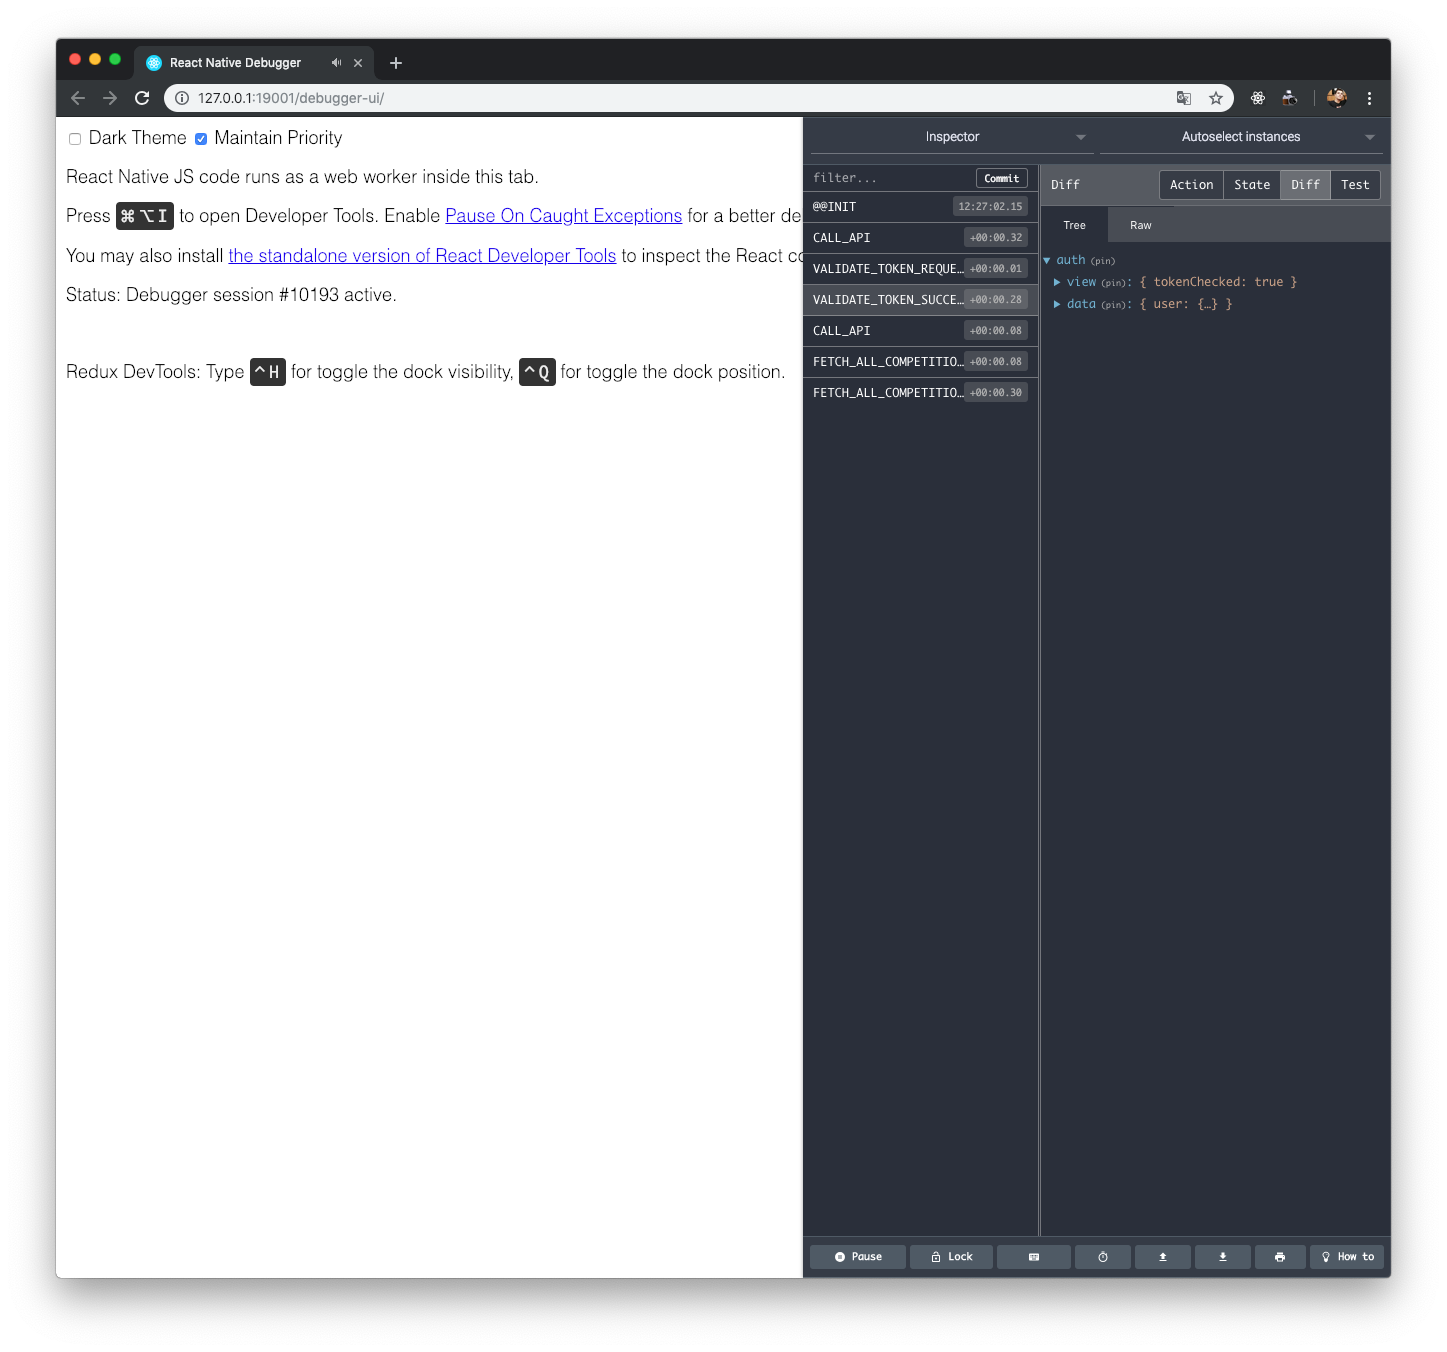This screenshot has width=1447, height=1352.
Task: View site information icon in address bar
Action: point(182,98)
